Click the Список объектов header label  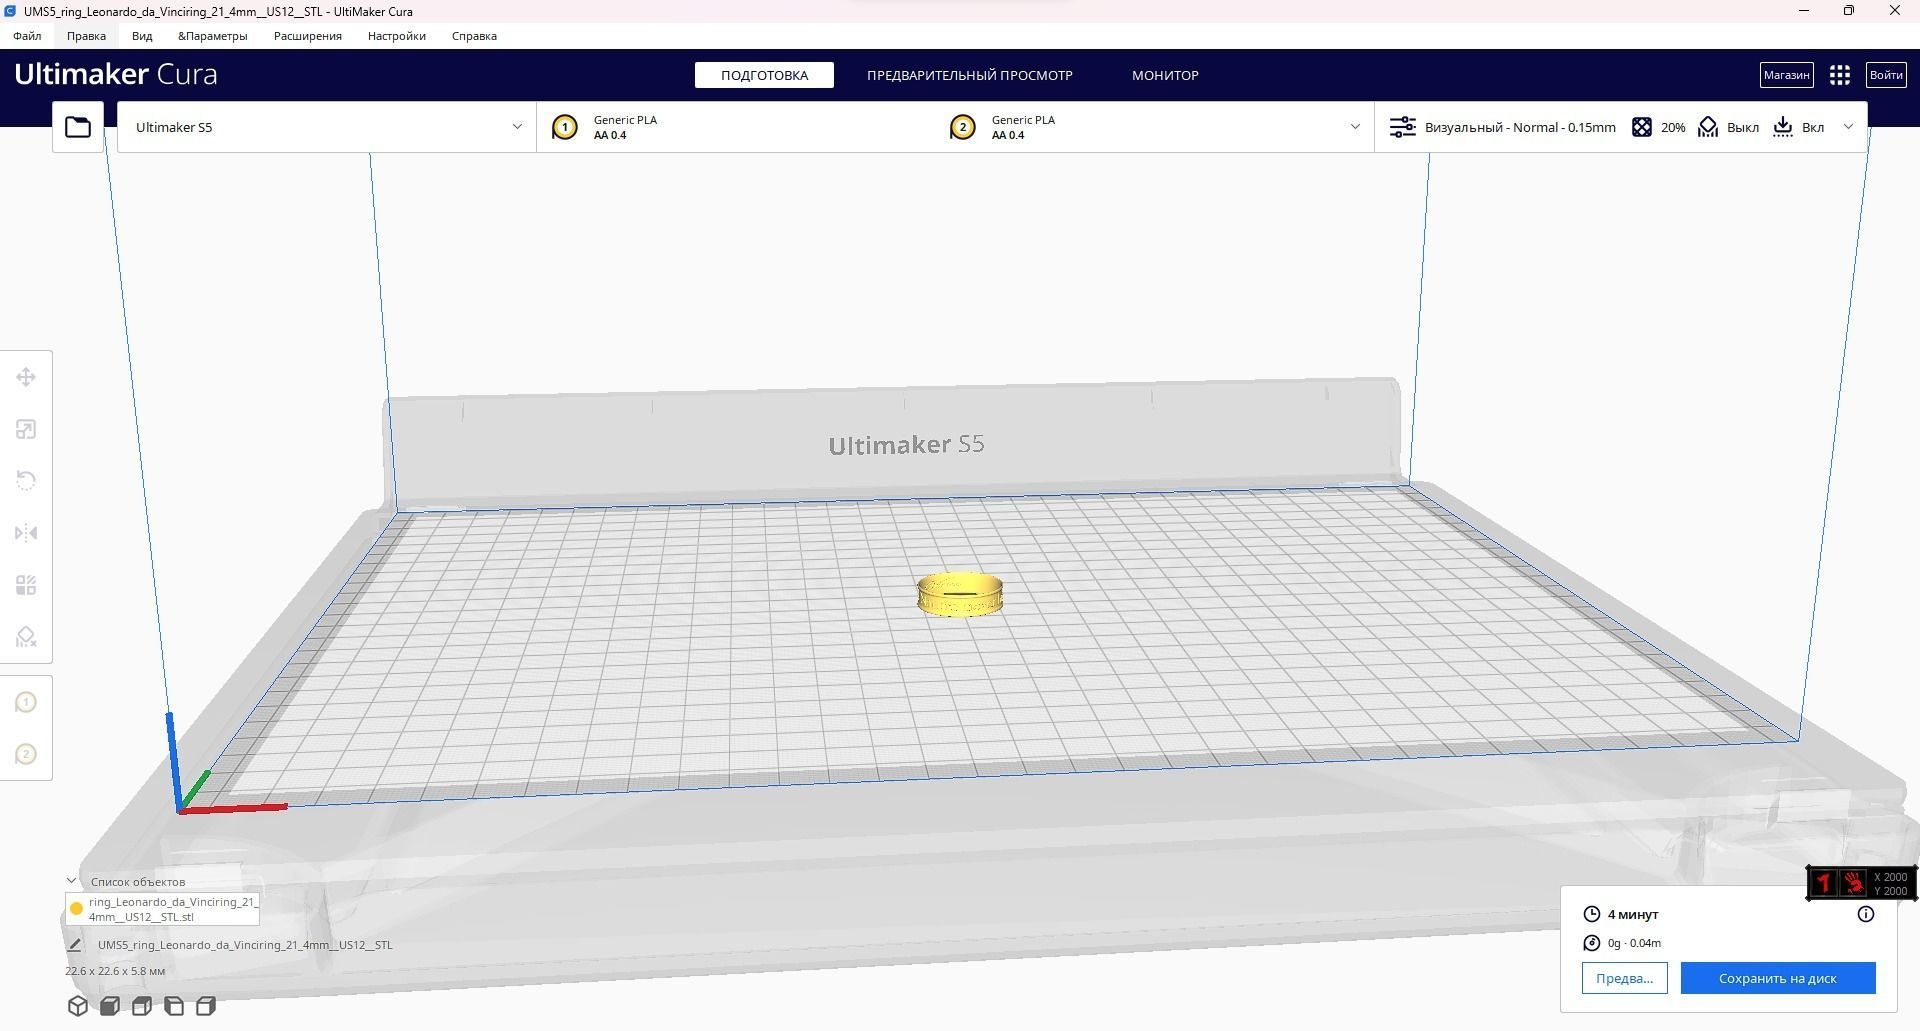138,882
